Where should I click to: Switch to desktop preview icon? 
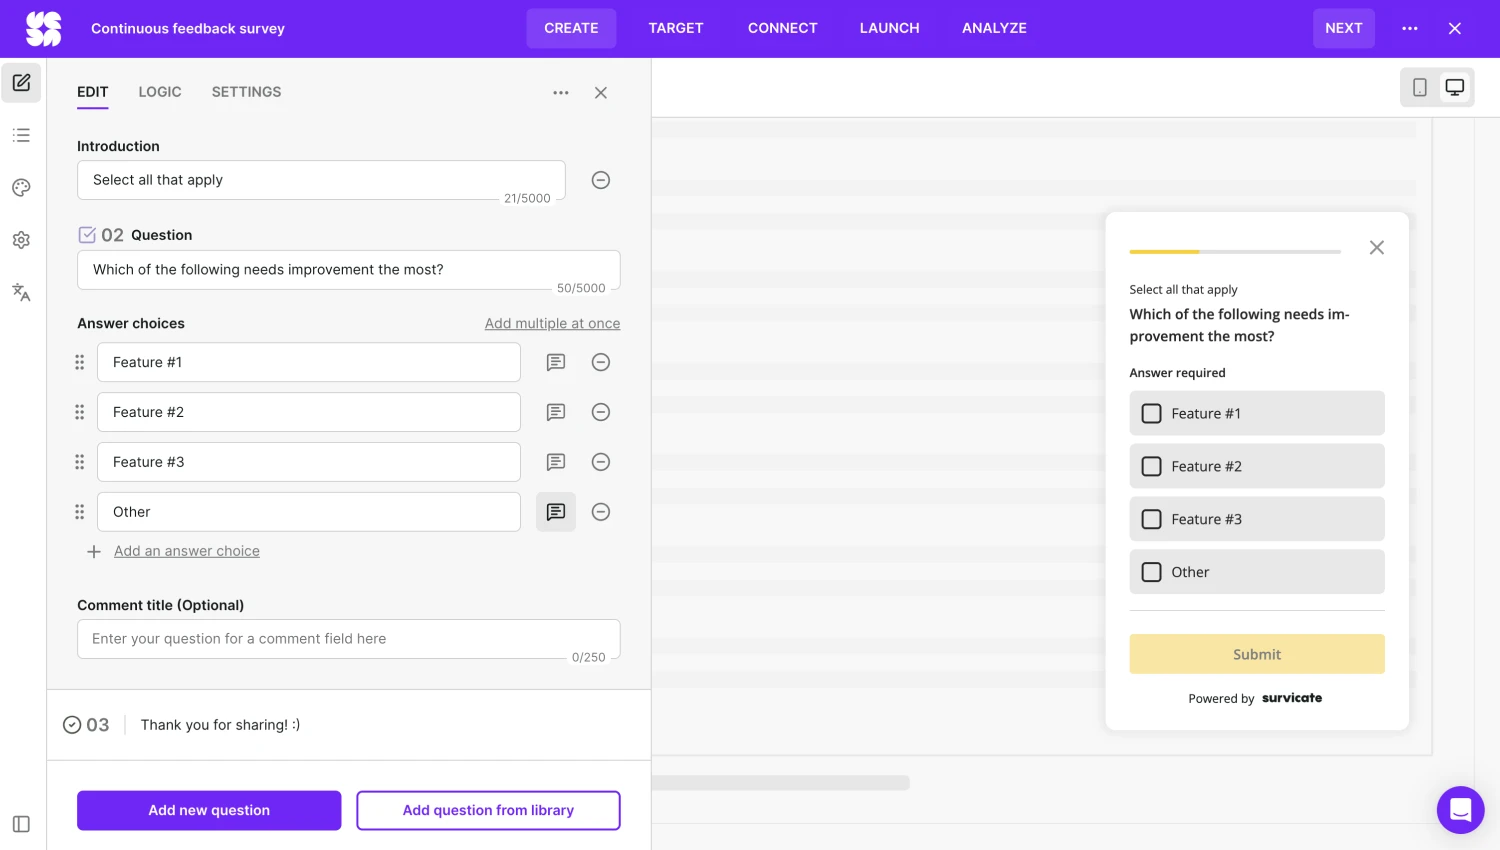click(x=1454, y=88)
